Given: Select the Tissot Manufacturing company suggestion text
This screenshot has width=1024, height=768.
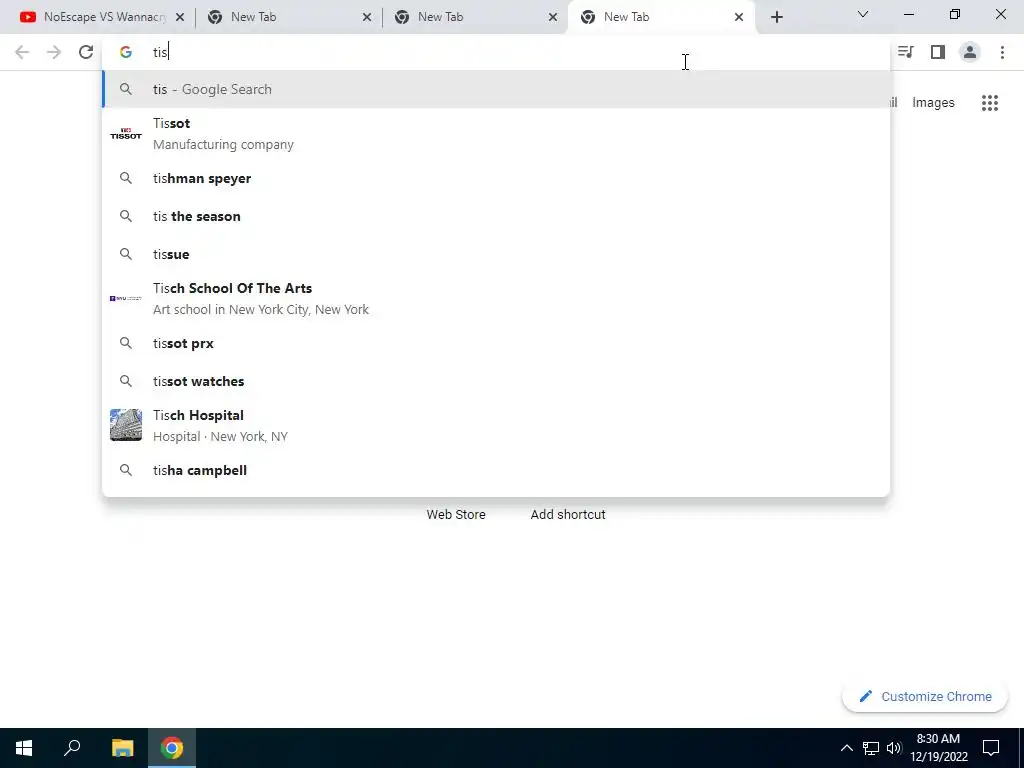Looking at the screenshot, I should (x=223, y=134).
